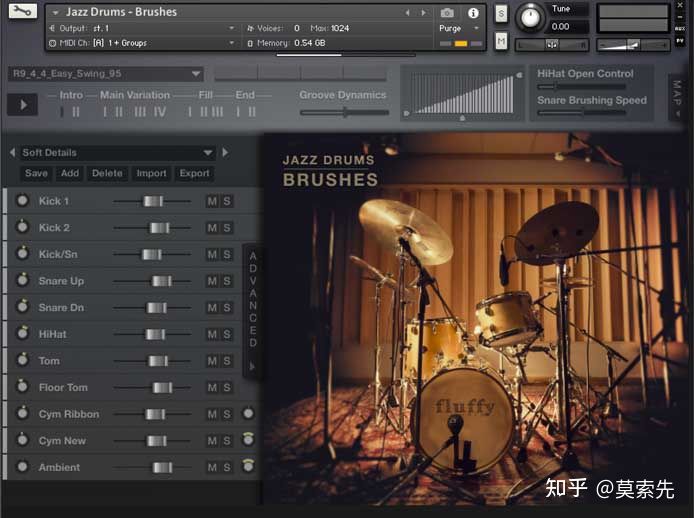Expand the MAP side panel

click(677, 97)
